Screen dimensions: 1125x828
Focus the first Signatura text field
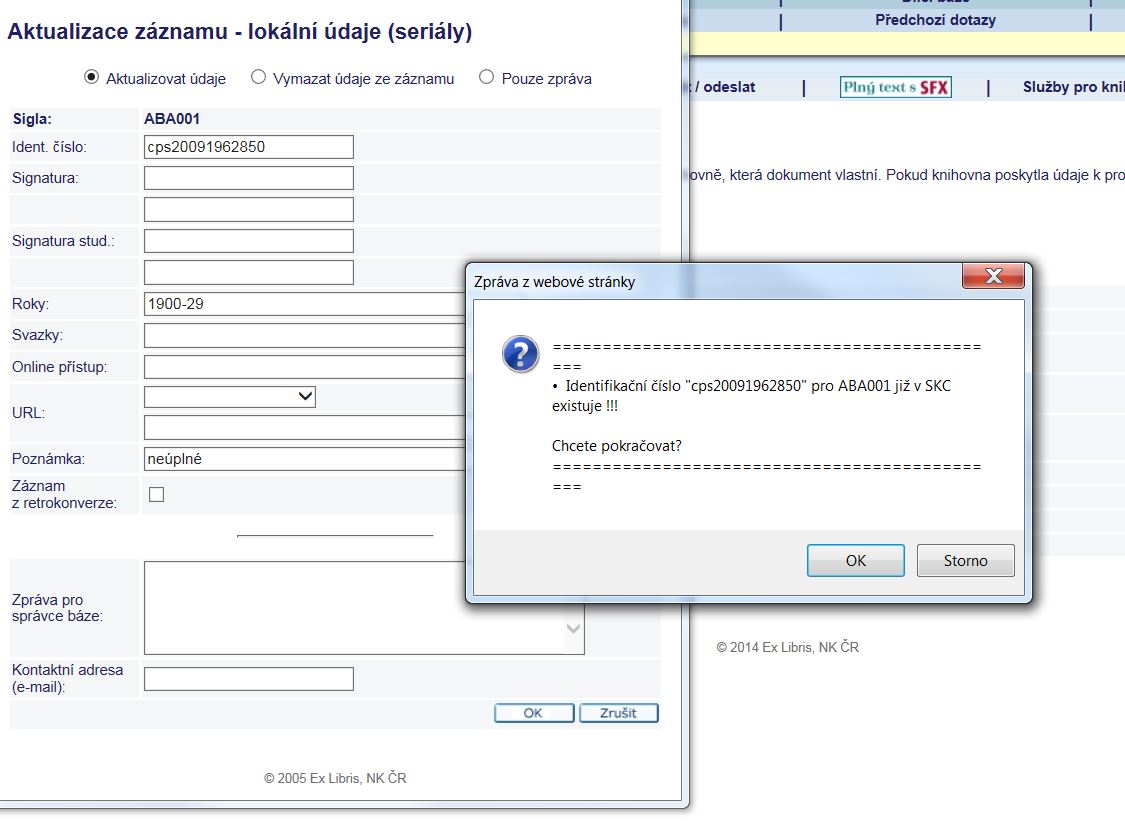pyautogui.click(x=249, y=178)
